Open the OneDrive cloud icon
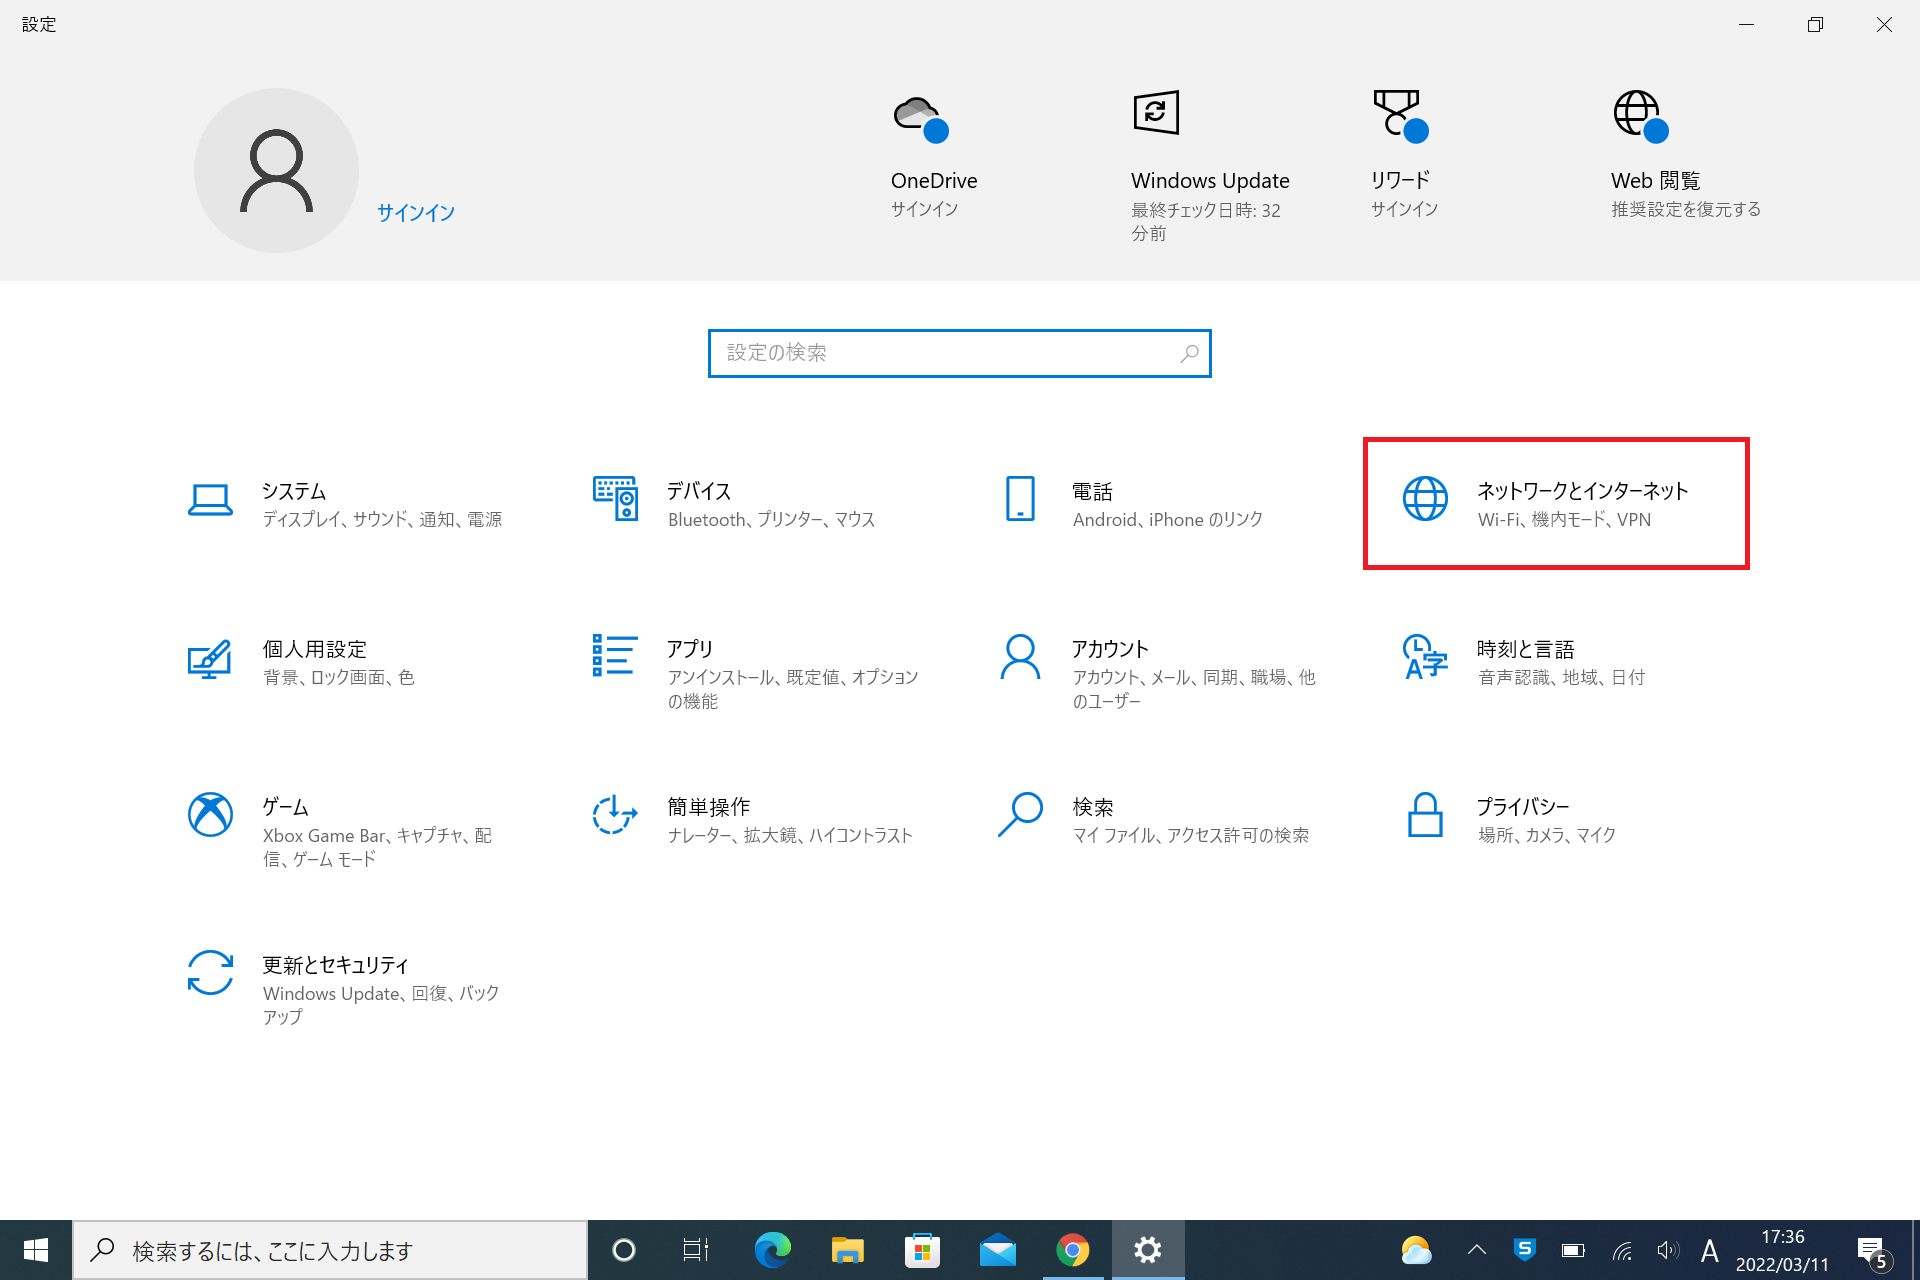The height and width of the screenshot is (1280, 1920). tap(920, 120)
